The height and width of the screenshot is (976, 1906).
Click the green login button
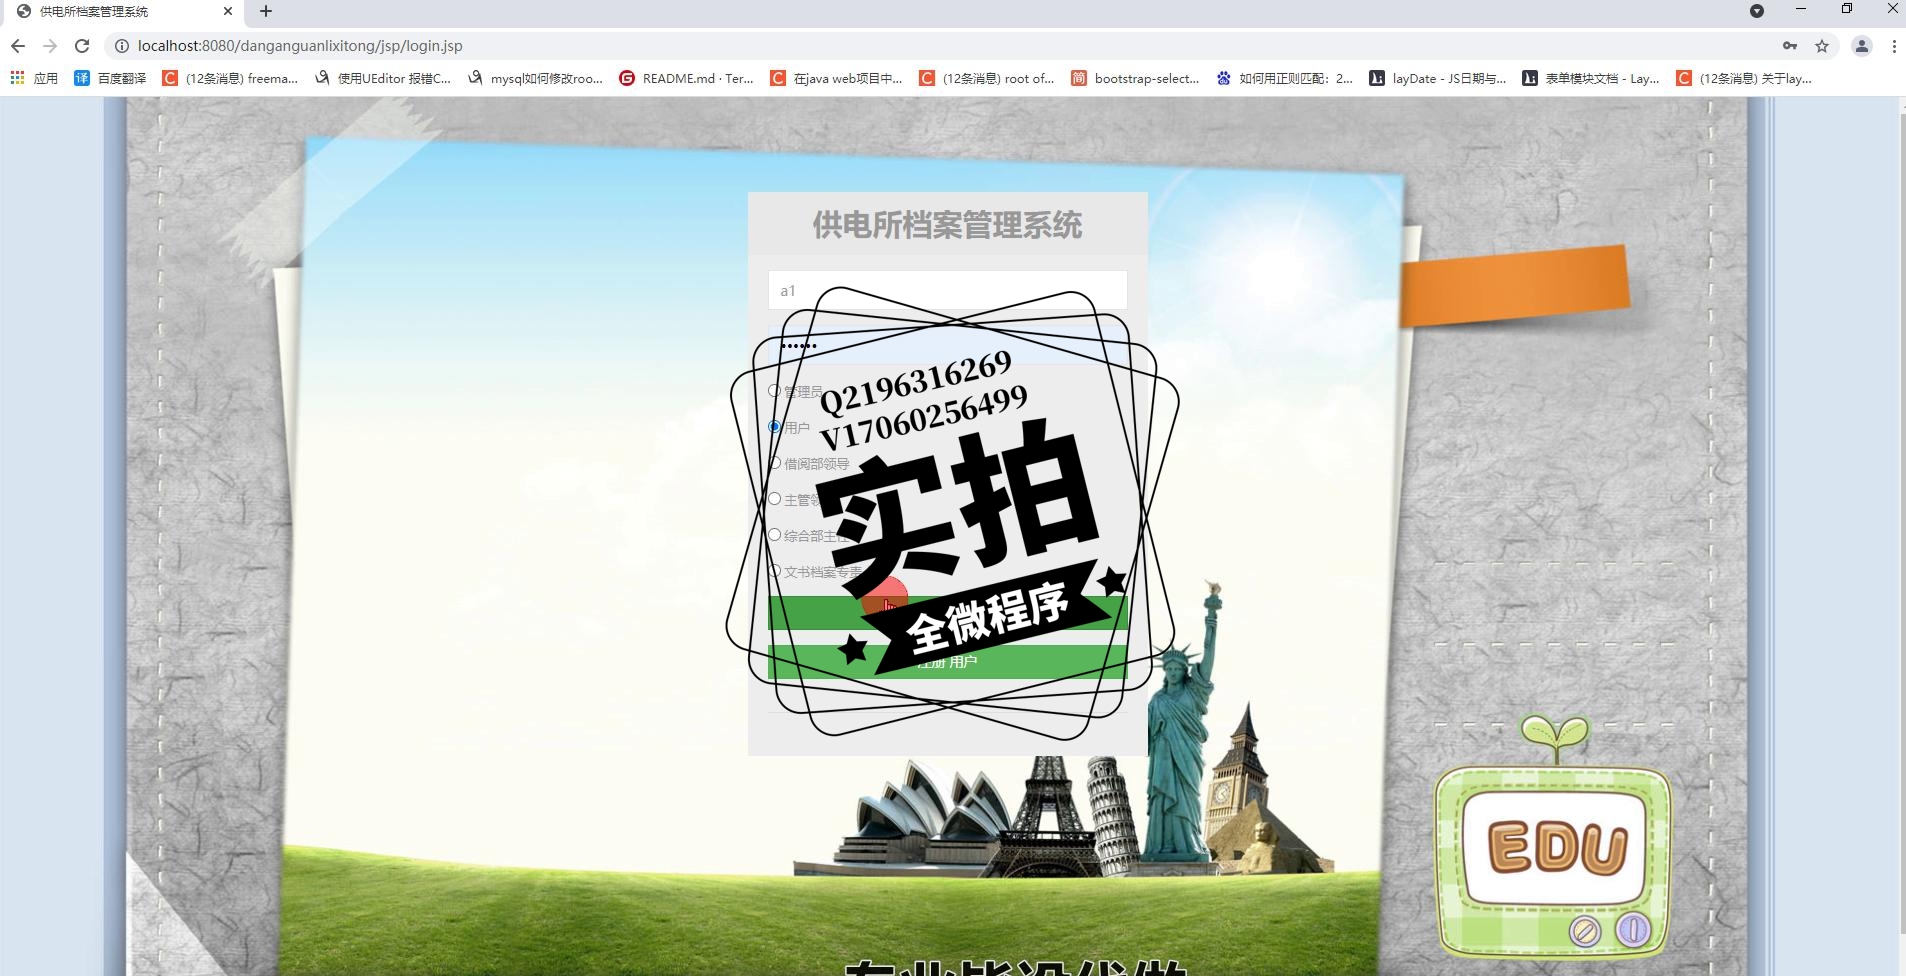(948, 613)
